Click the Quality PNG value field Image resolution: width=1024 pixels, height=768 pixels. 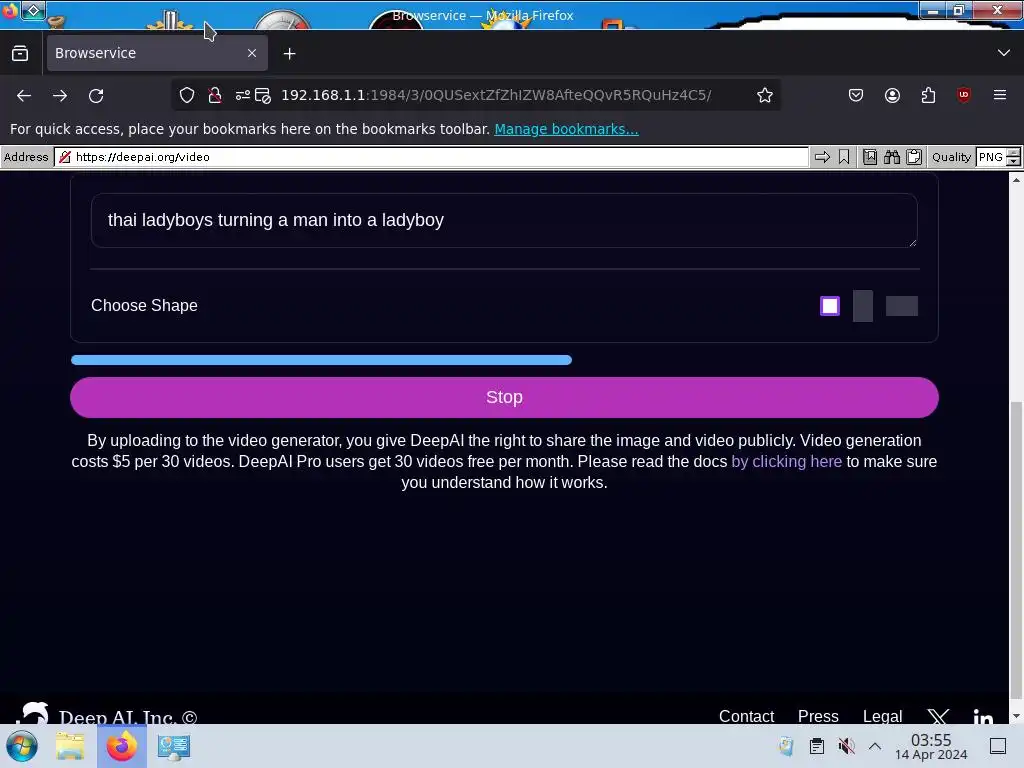[991, 157]
